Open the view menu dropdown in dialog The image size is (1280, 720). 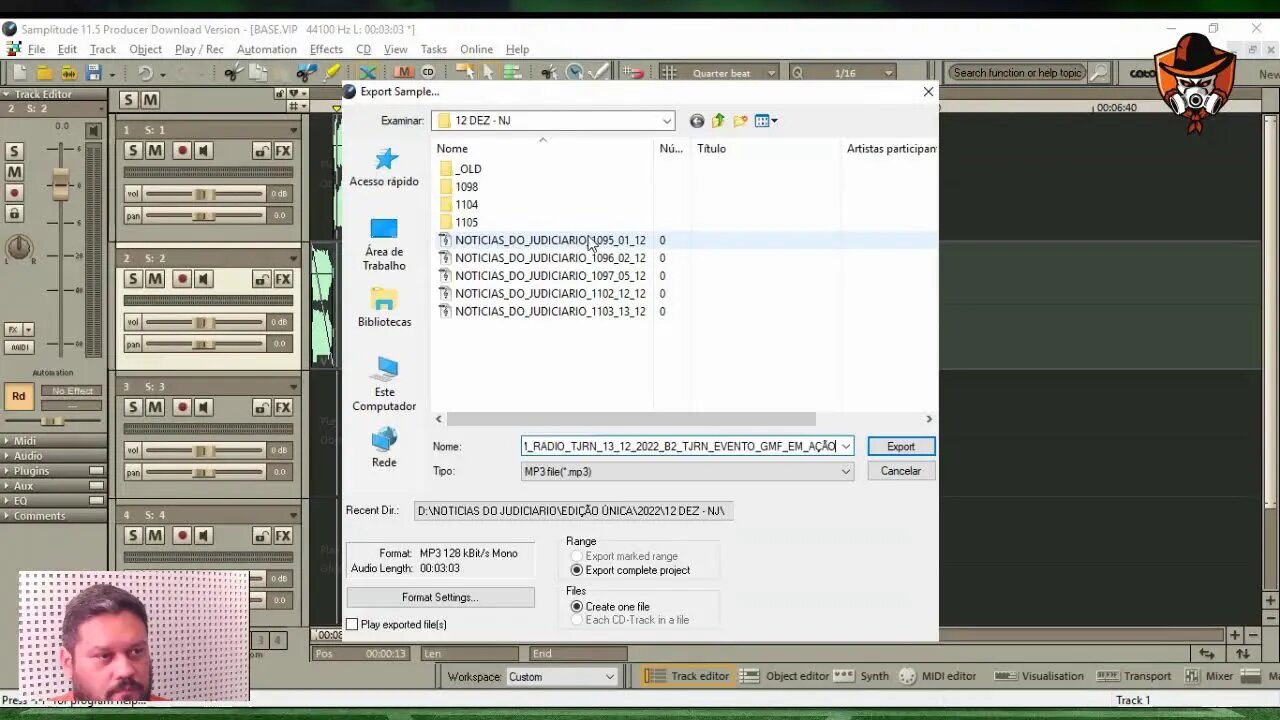(775, 121)
